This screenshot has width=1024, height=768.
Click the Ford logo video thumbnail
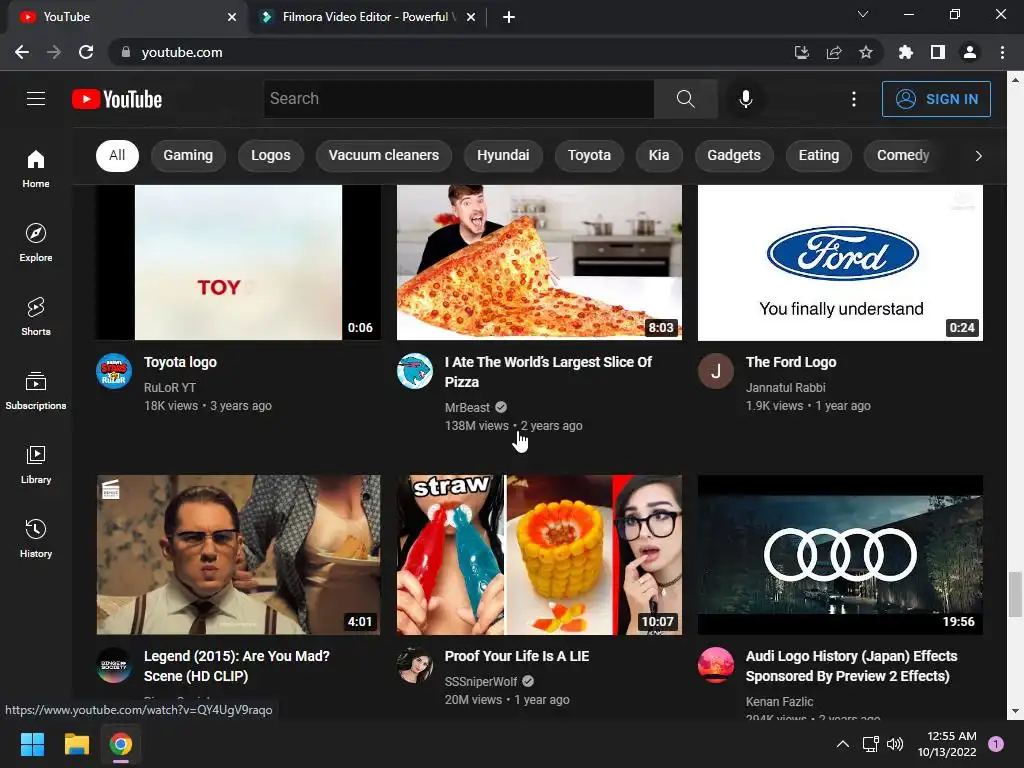pyautogui.click(x=840, y=263)
